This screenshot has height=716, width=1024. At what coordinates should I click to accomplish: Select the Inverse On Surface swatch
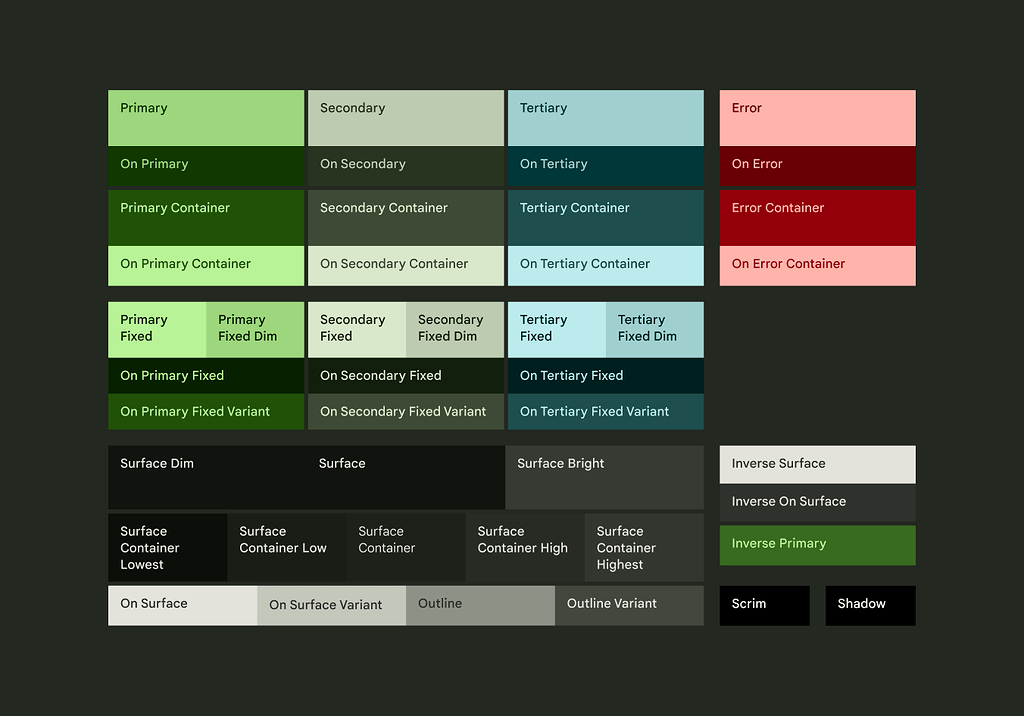(817, 502)
